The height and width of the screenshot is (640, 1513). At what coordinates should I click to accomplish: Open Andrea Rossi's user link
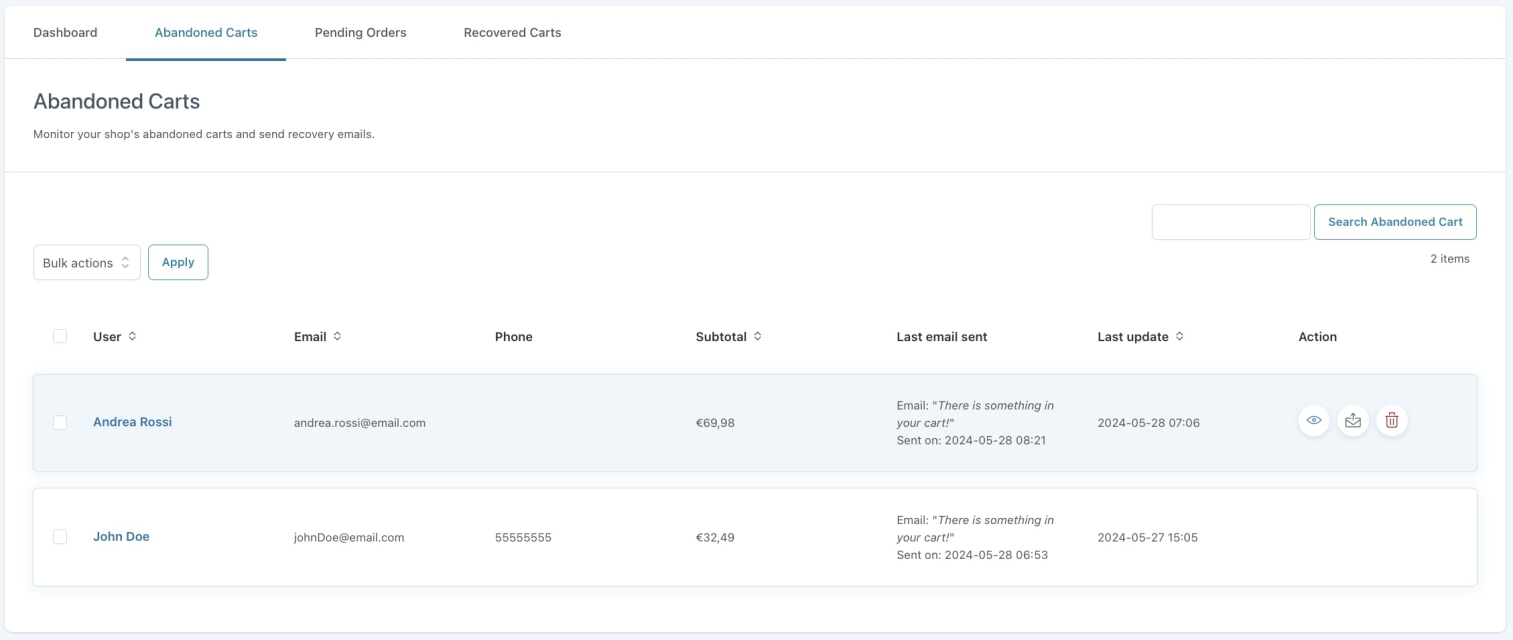132,422
